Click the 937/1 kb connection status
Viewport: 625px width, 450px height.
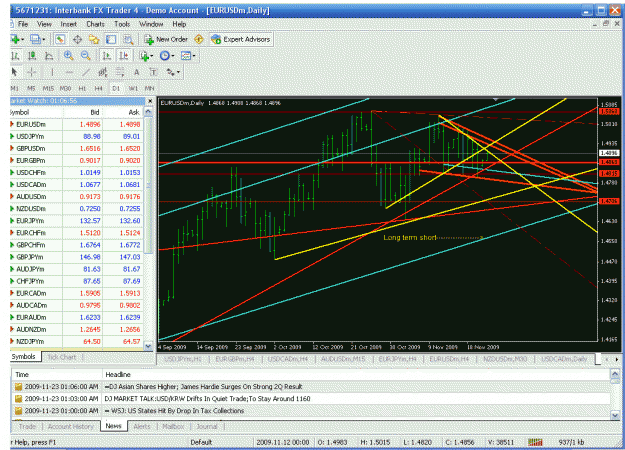tap(571, 442)
